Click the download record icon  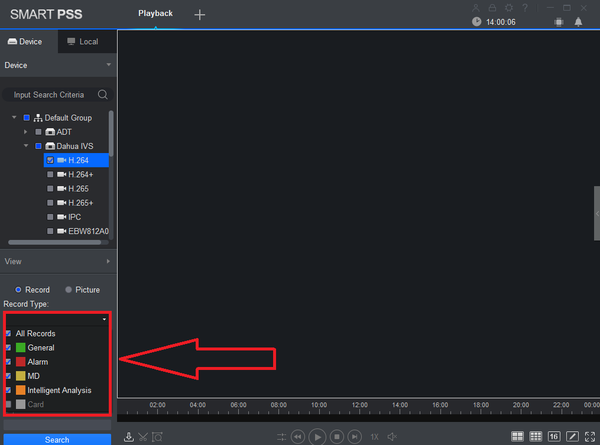(129, 437)
